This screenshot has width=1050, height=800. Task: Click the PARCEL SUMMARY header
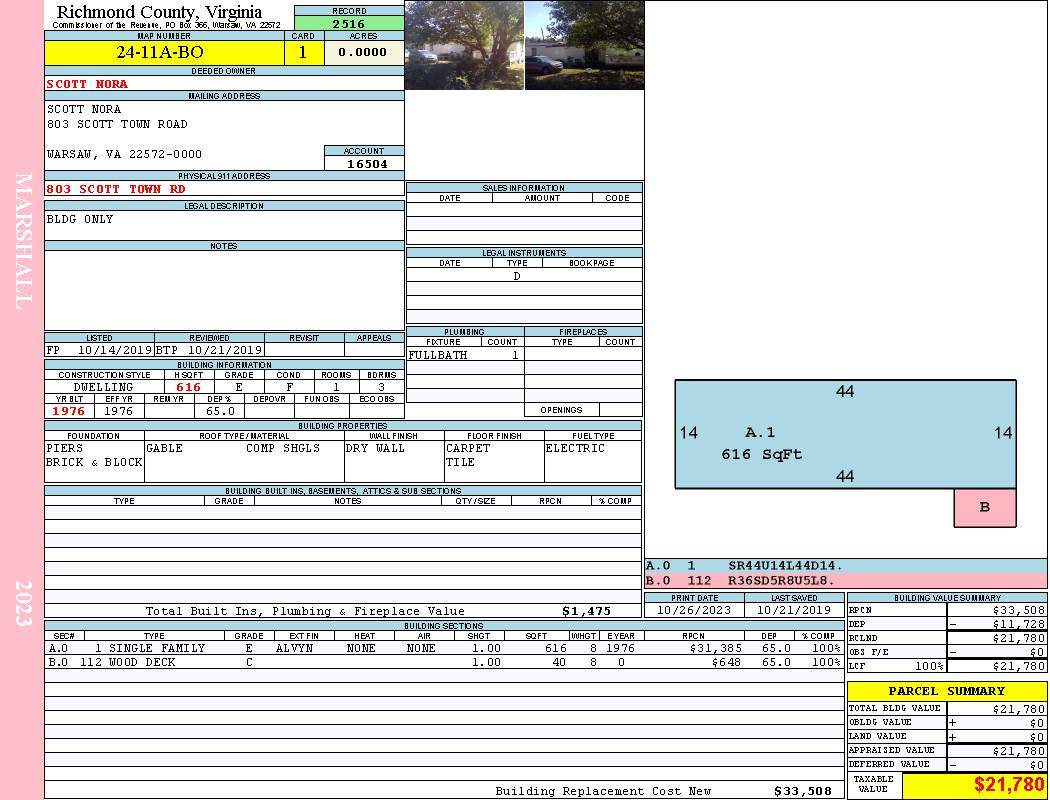947,691
